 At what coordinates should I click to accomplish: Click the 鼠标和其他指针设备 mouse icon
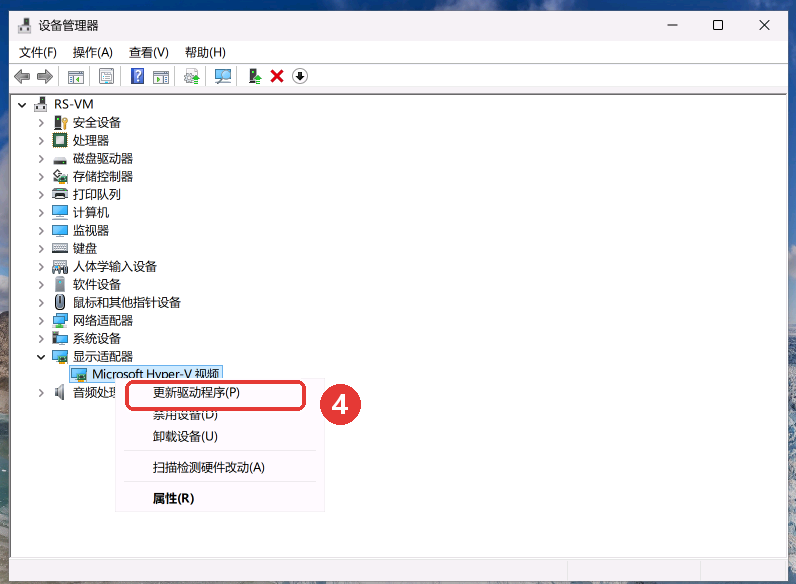(x=60, y=302)
